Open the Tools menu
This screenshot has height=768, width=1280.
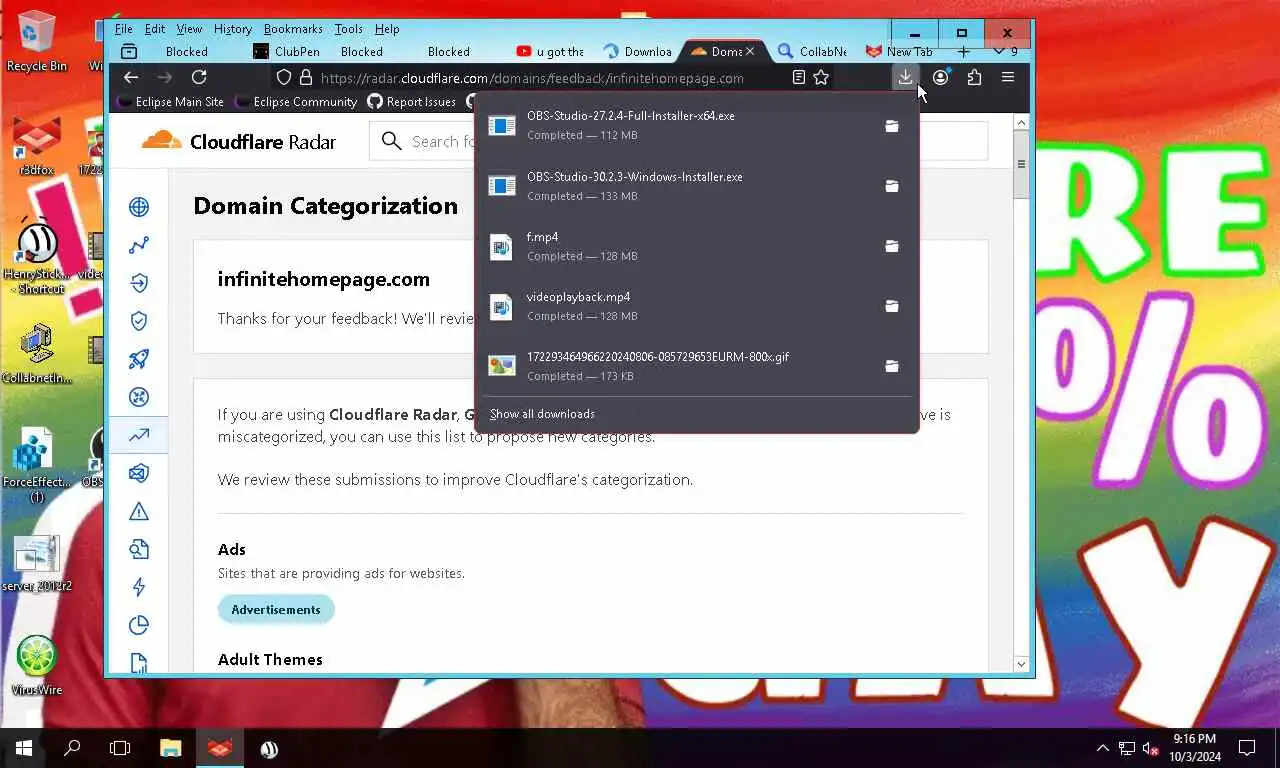pos(349,29)
